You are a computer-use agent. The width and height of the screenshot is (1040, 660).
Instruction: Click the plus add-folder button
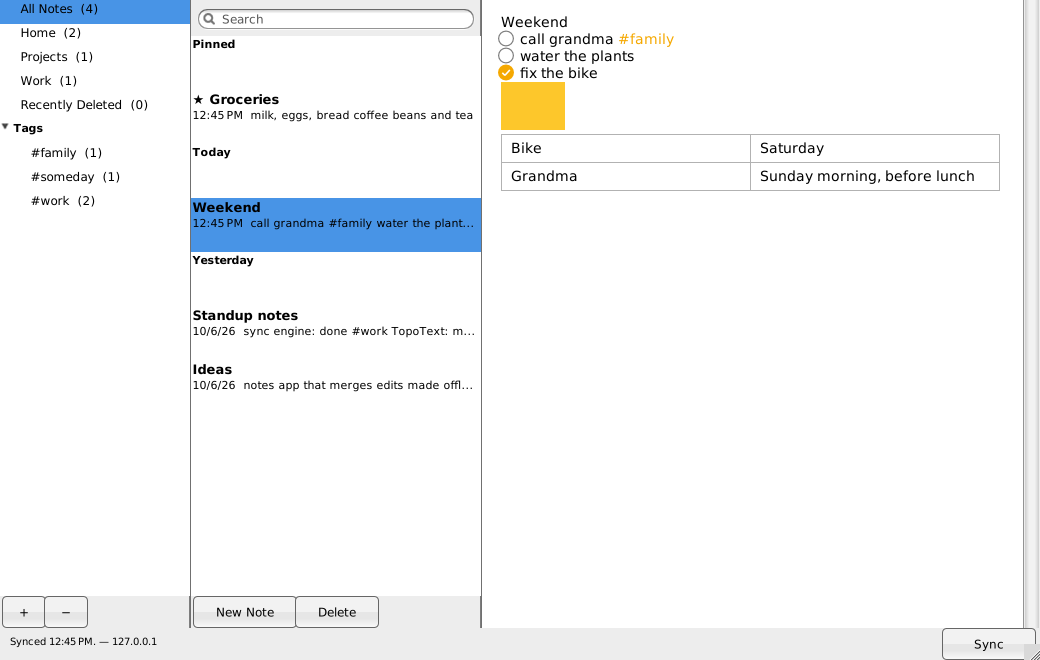click(x=23, y=612)
